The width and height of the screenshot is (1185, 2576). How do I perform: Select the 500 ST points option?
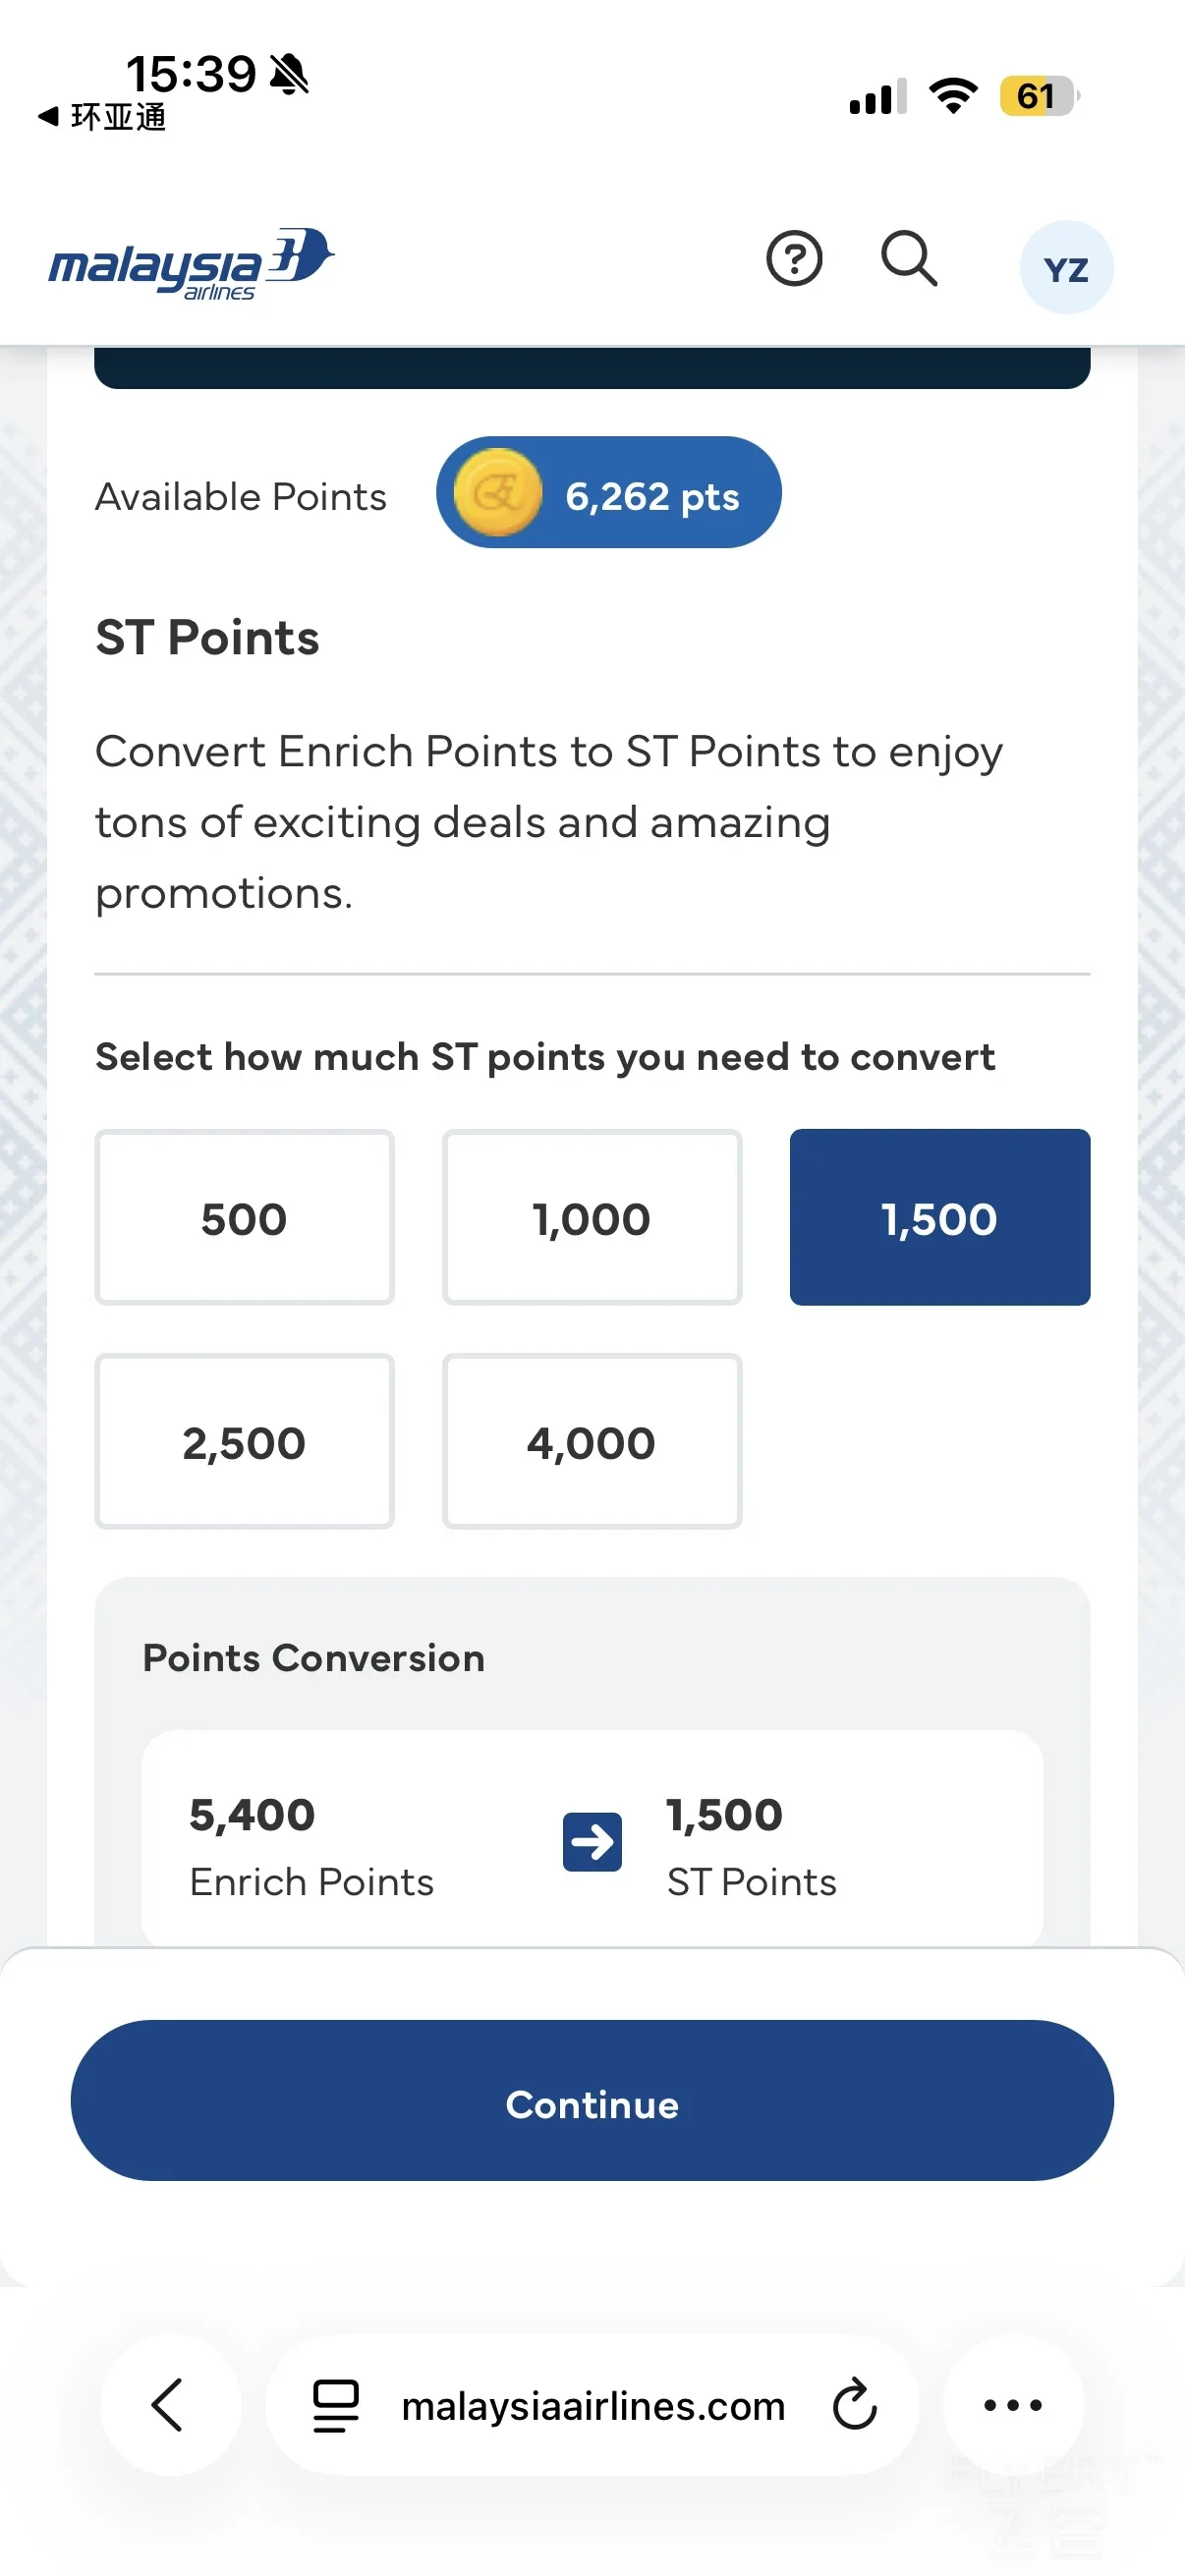(x=244, y=1217)
